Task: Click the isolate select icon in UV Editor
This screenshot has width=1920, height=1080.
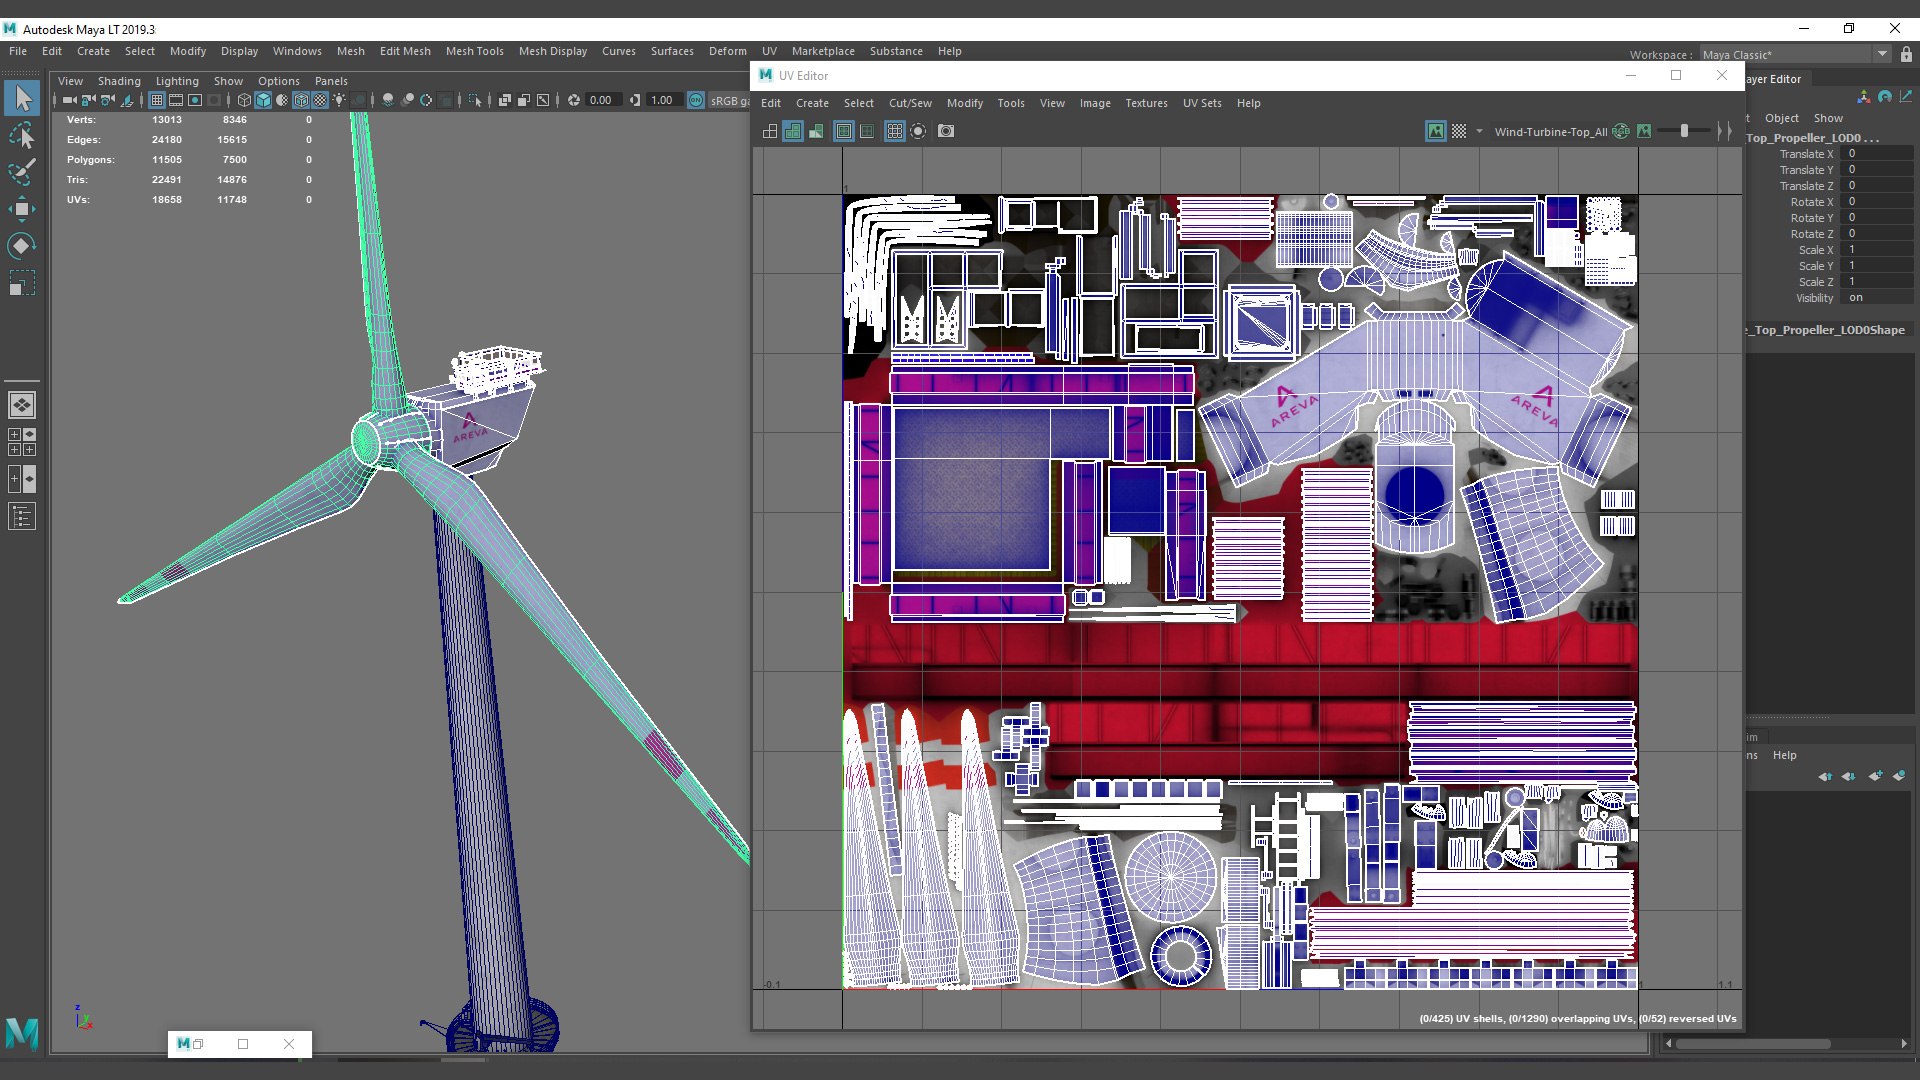Action: coord(918,131)
